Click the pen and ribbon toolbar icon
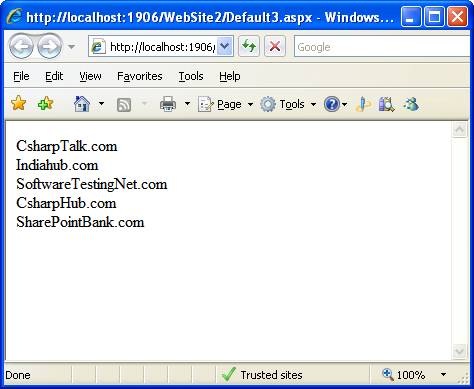This screenshot has height=389, width=474. [x=363, y=104]
